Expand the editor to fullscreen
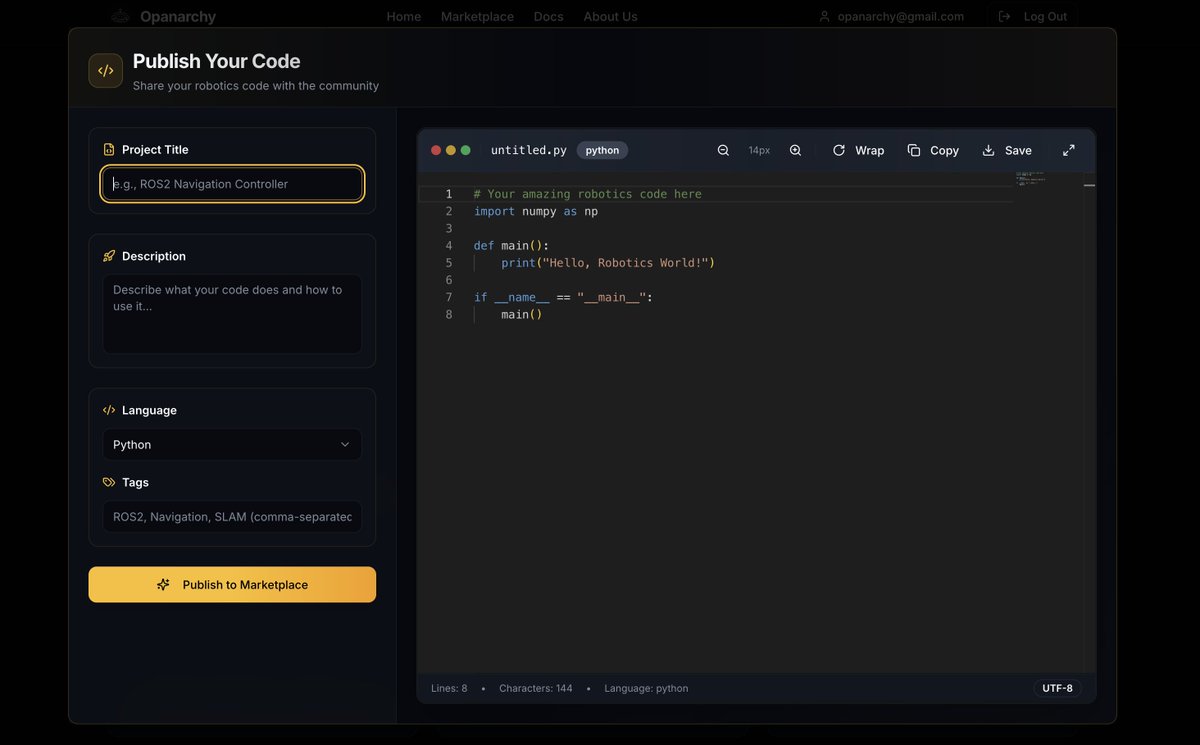1200x745 pixels. click(x=1068, y=150)
